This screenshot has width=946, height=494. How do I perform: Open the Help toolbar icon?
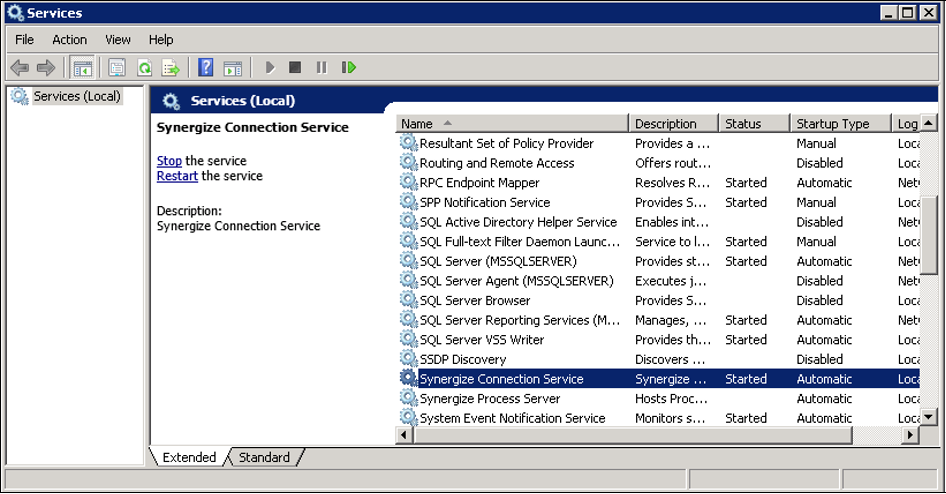[x=206, y=67]
